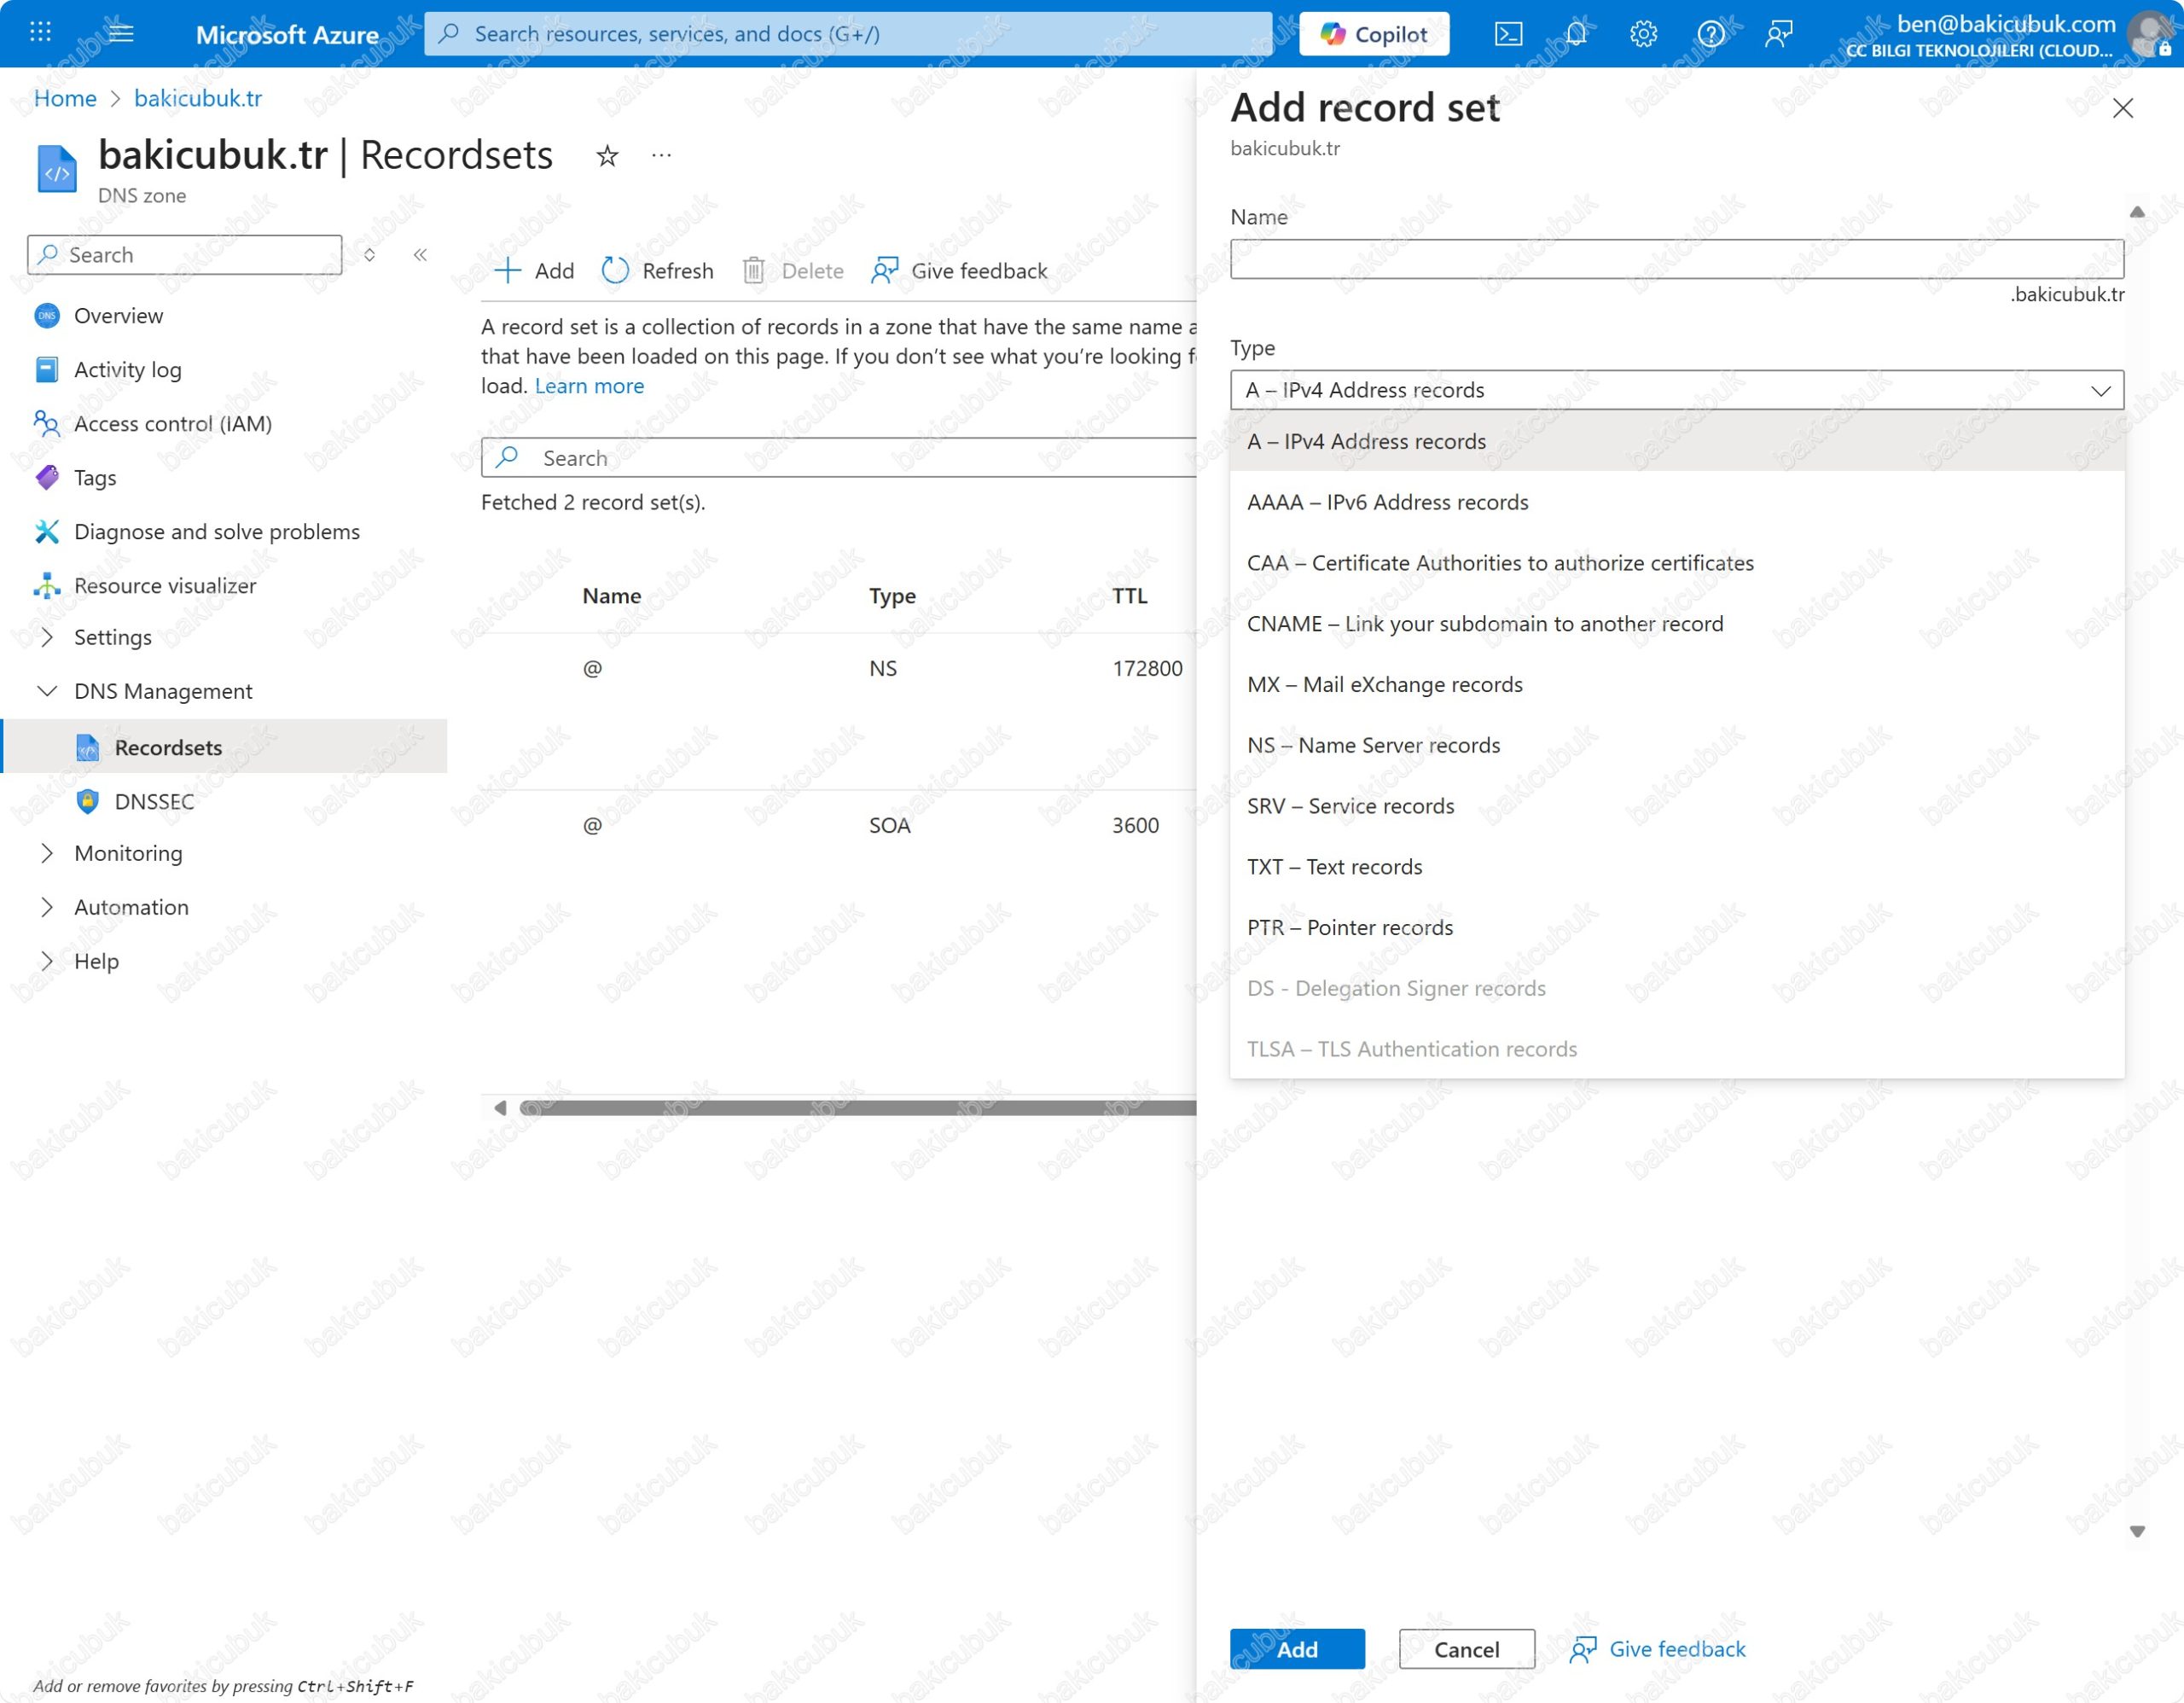The width and height of the screenshot is (2184, 1703).
Task: Open the help question mark icon
Action: pos(1710,34)
